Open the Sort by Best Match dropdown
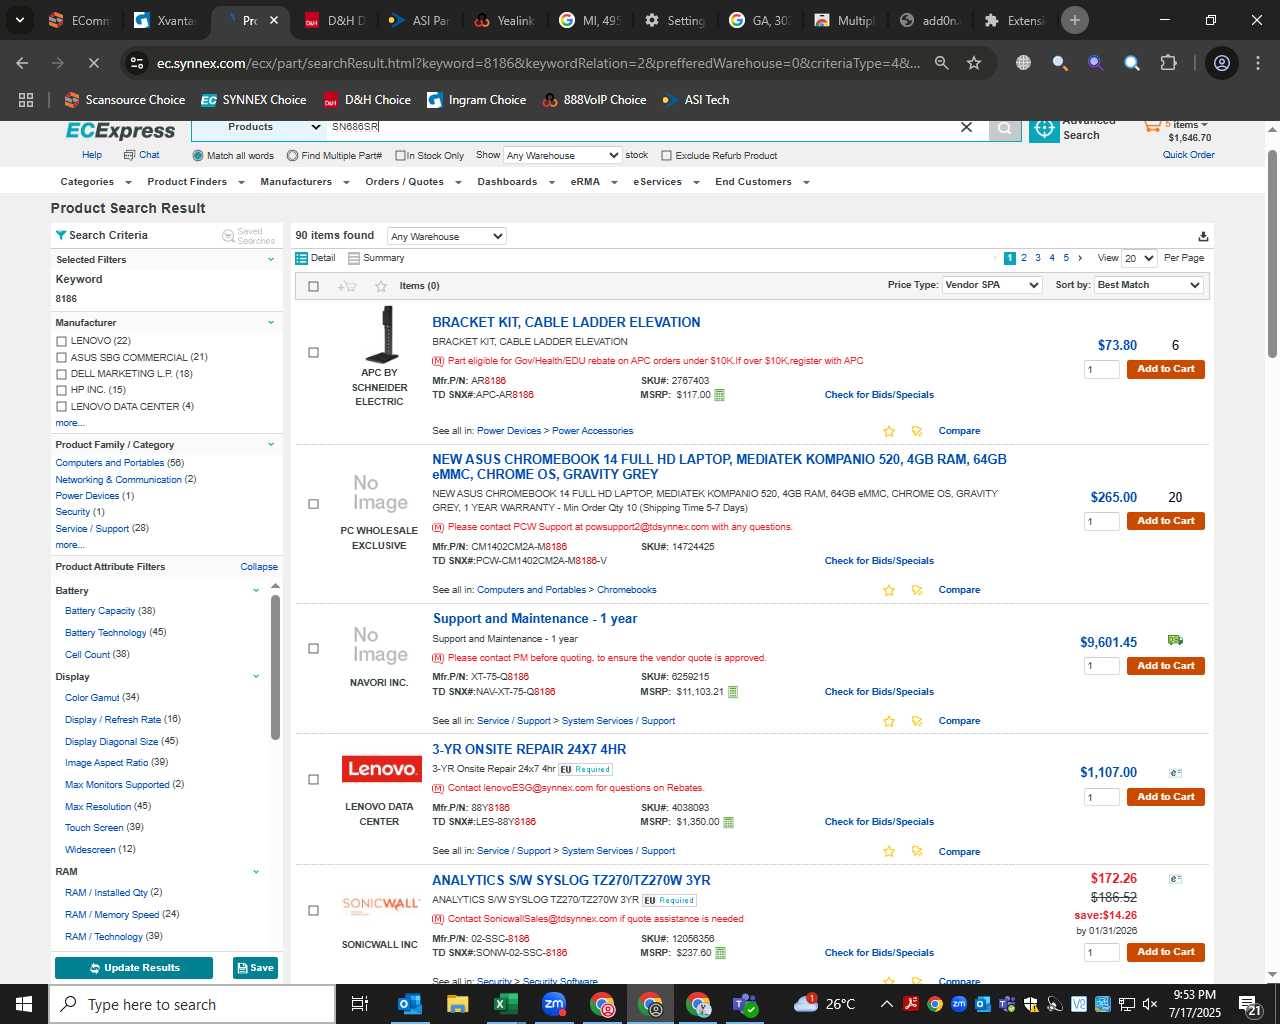Viewport: 1280px width, 1024px height. [x=1148, y=285]
